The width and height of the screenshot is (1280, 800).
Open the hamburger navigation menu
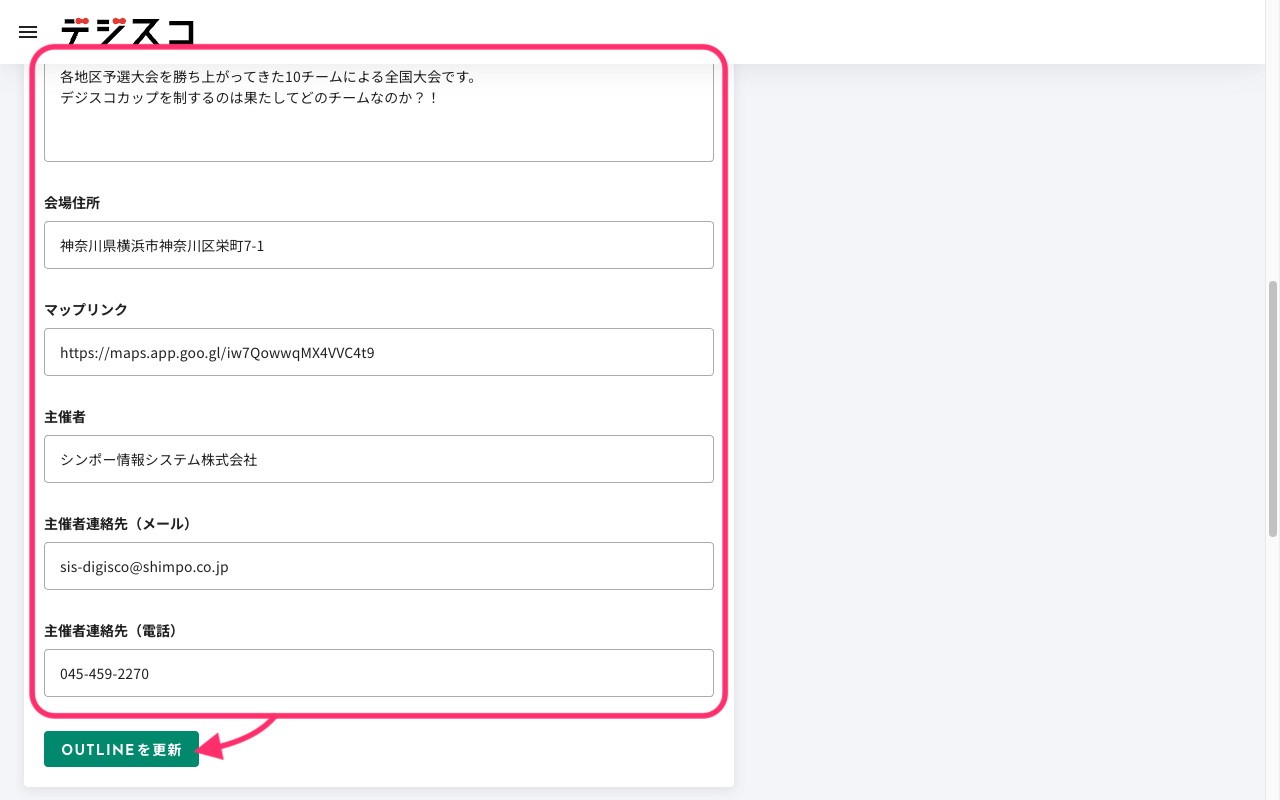28,32
